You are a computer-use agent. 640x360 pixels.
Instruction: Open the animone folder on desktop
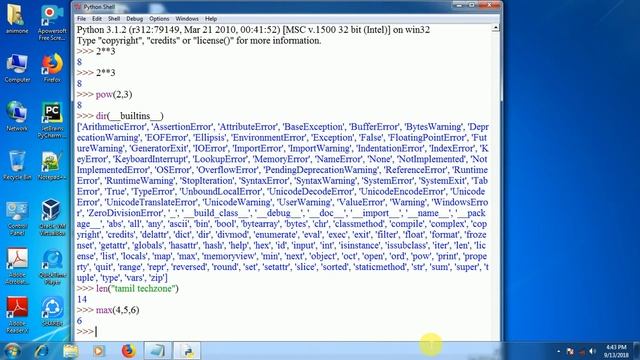click(17, 19)
